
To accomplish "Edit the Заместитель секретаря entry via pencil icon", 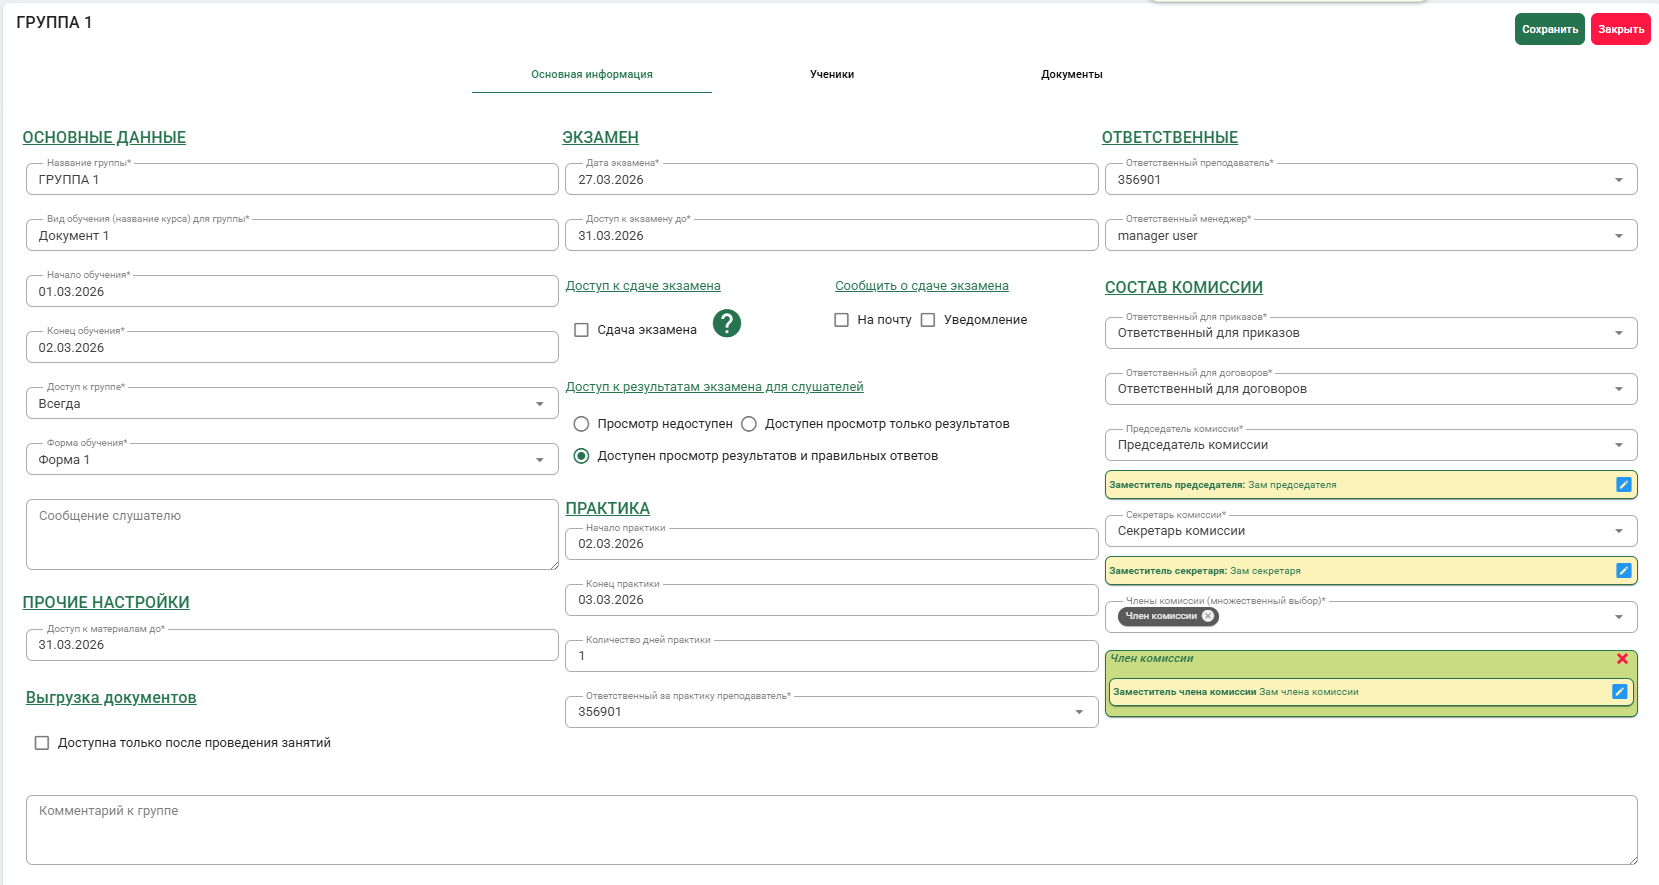I will point(1623,571).
